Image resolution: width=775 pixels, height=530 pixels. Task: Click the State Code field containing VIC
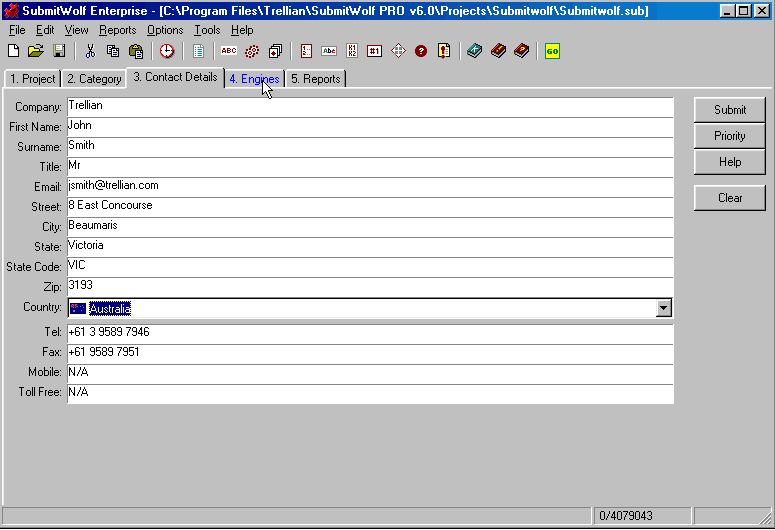coord(370,267)
